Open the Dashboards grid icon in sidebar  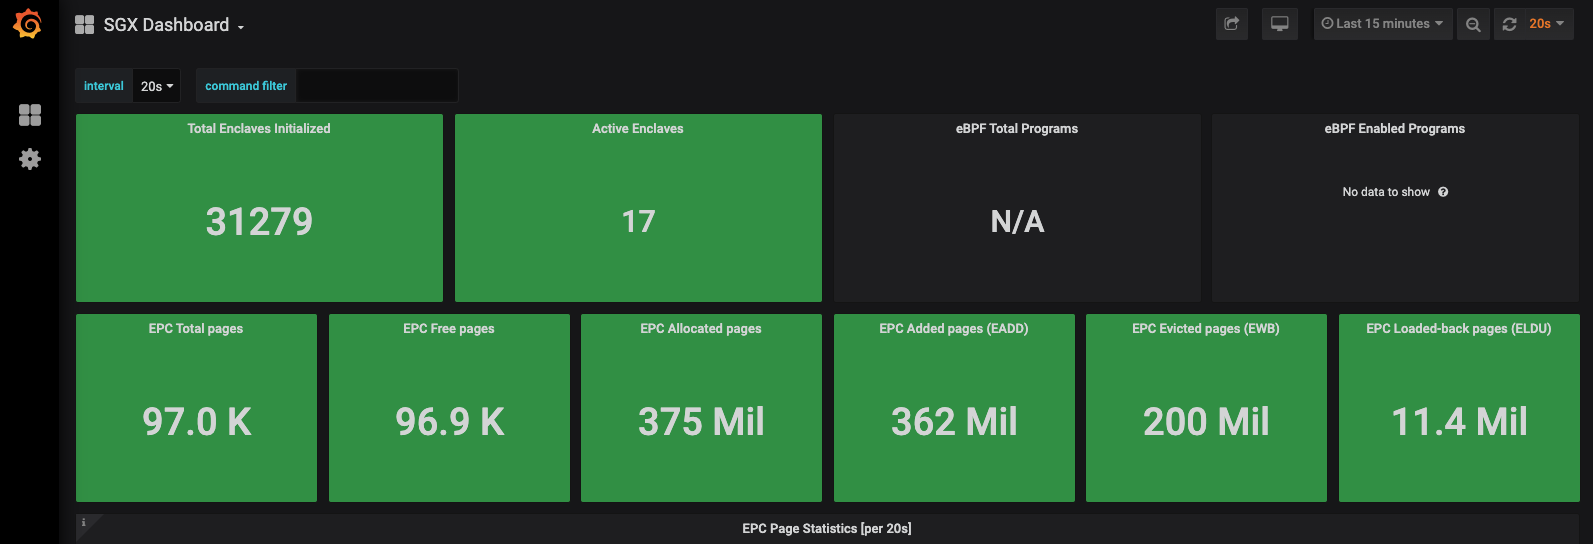pos(30,115)
